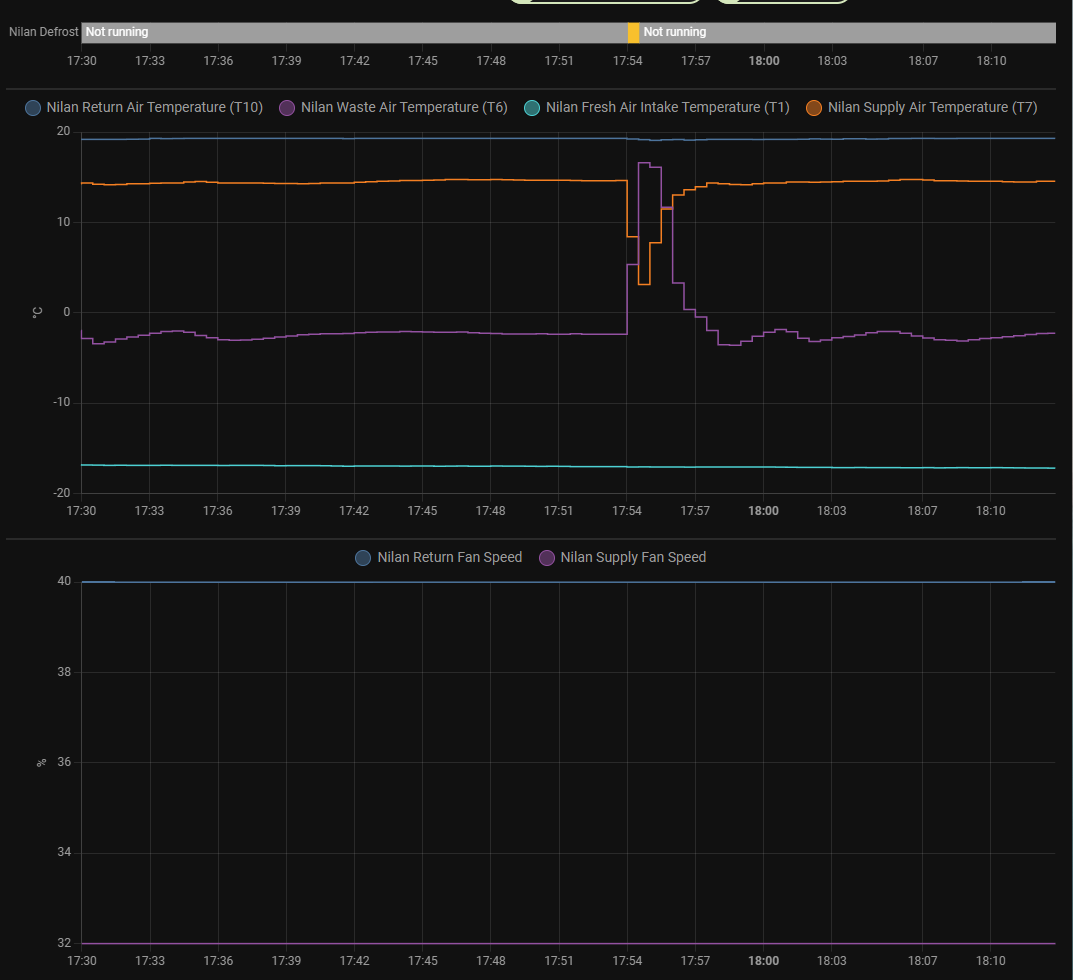Hide the Nilan Waste Air Temperature (T6) series label
1073x980 pixels.
(404, 108)
